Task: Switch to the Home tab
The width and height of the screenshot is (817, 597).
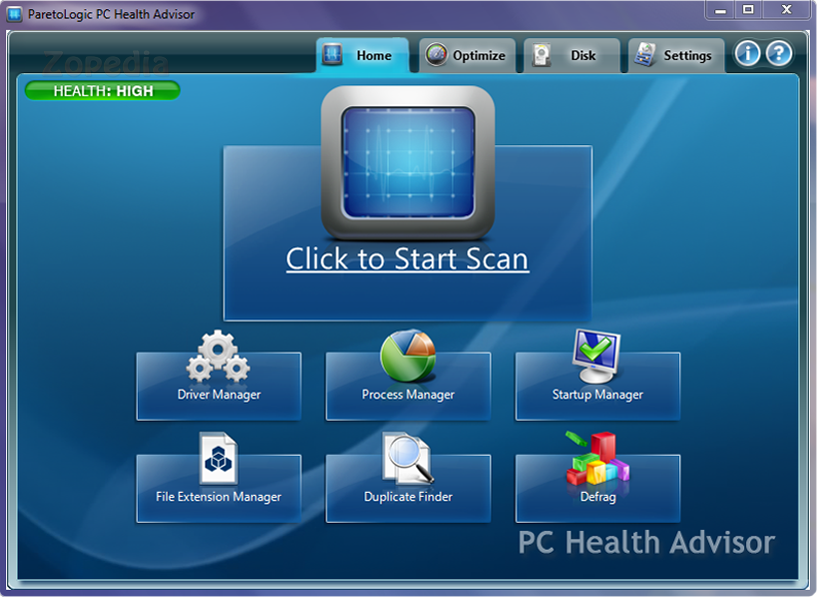Action: [363, 55]
